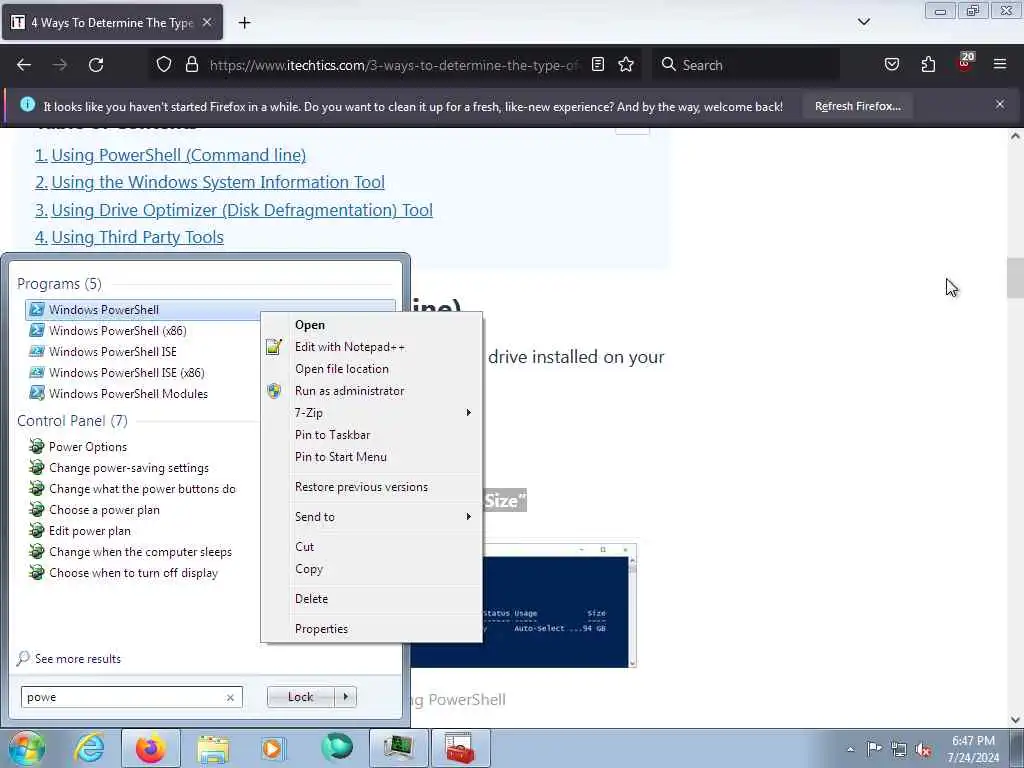This screenshot has width=1024, height=768.
Task: Choose Cut from the context menu
Action: tap(372, 547)
